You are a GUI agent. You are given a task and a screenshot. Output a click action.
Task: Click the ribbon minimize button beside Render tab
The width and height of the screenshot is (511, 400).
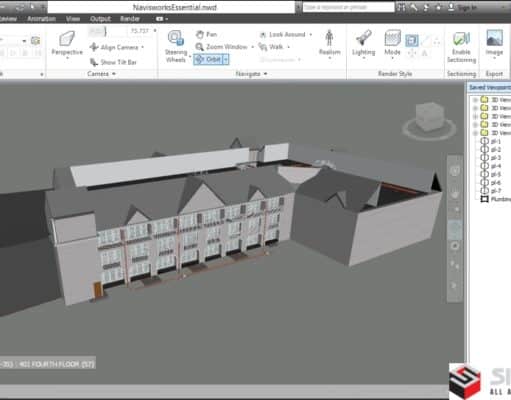point(161,19)
